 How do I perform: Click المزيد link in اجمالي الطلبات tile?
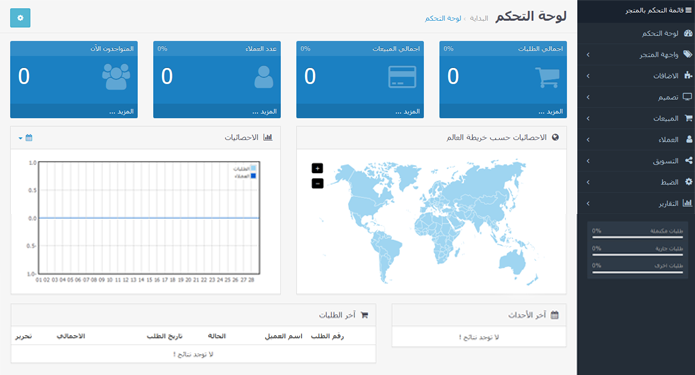pos(551,112)
